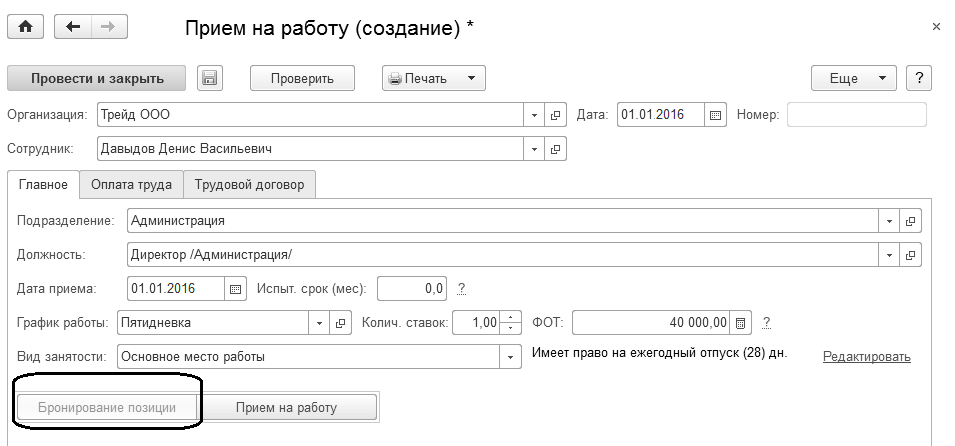This screenshot has height=446, width=955.
Task: Focus the Сотрудник field Давыдов Денис Васильевич
Action: (311, 149)
